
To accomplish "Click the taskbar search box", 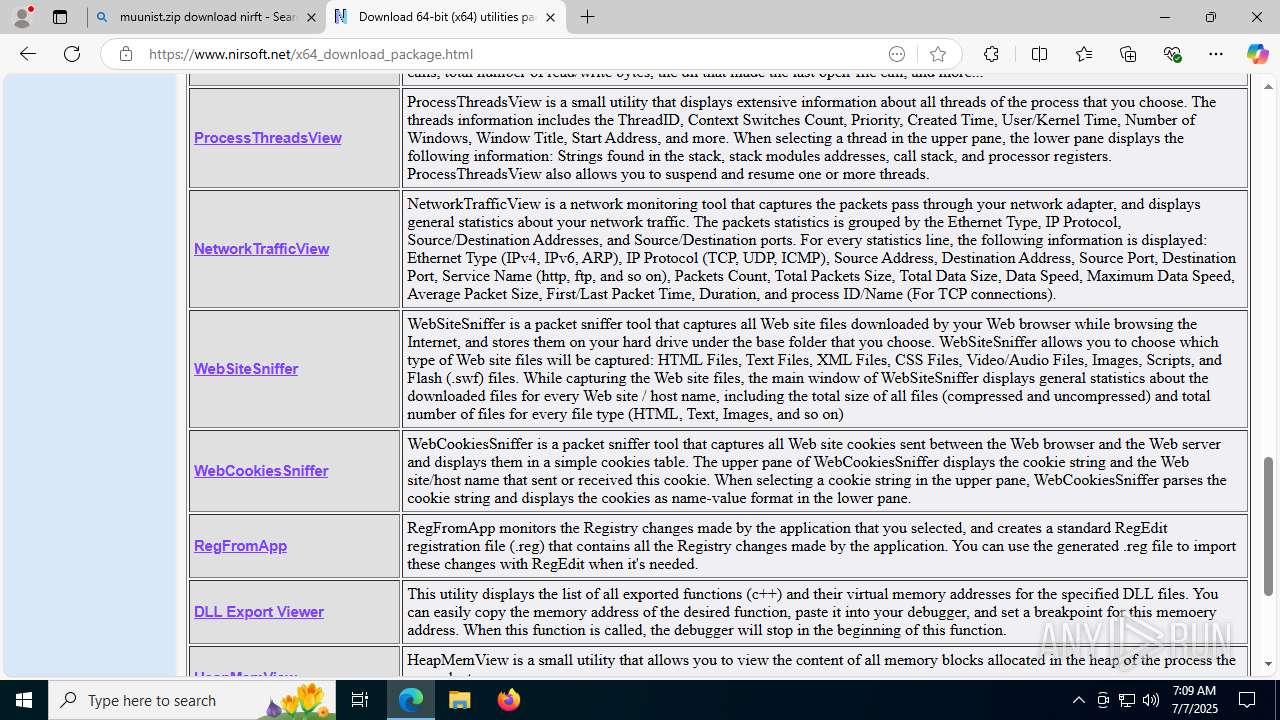I will point(192,700).
